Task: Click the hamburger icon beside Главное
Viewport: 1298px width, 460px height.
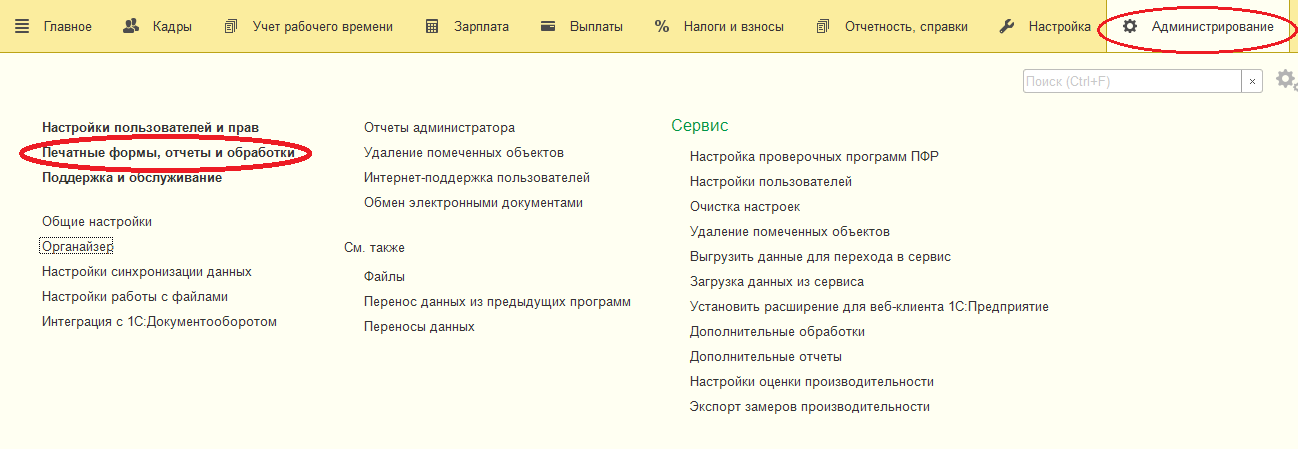Action: click(x=22, y=27)
